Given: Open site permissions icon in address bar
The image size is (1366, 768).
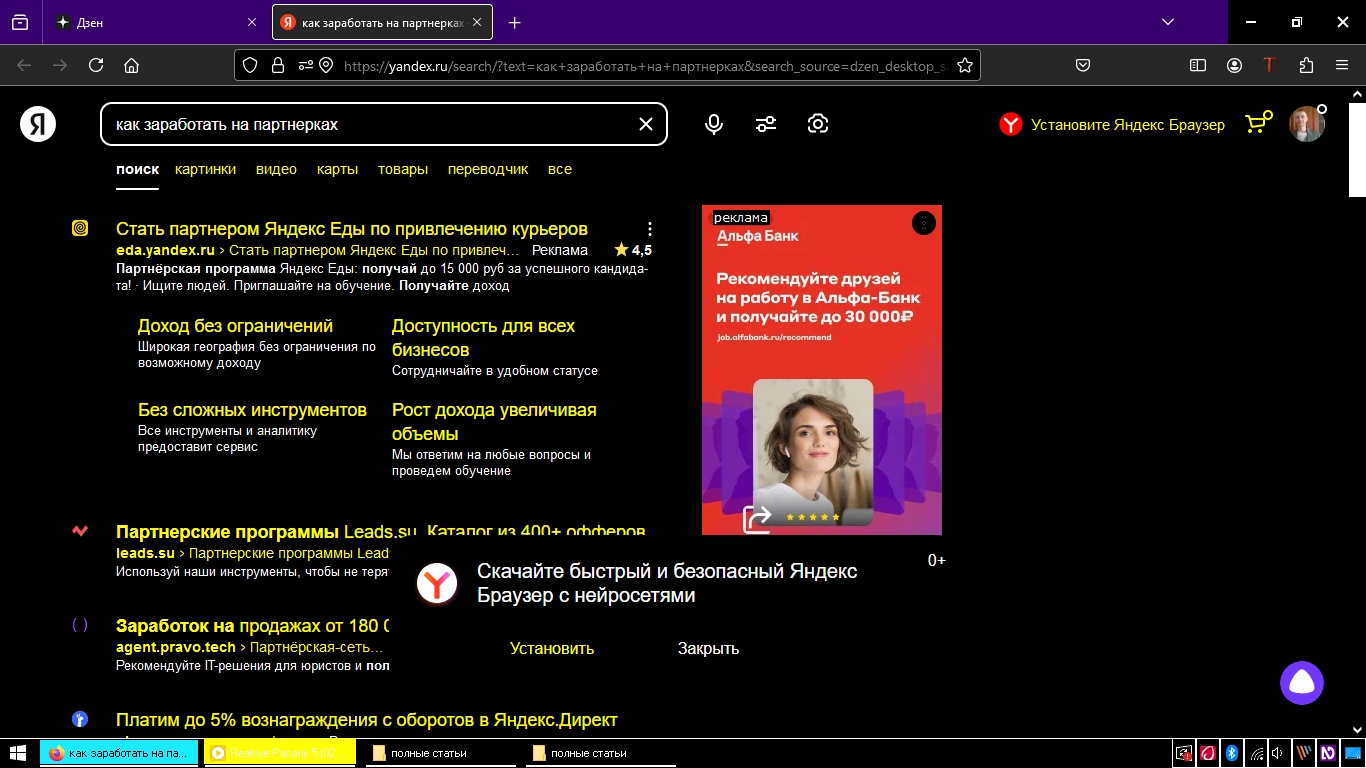Looking at the screenshot, I should coord(304,65).
